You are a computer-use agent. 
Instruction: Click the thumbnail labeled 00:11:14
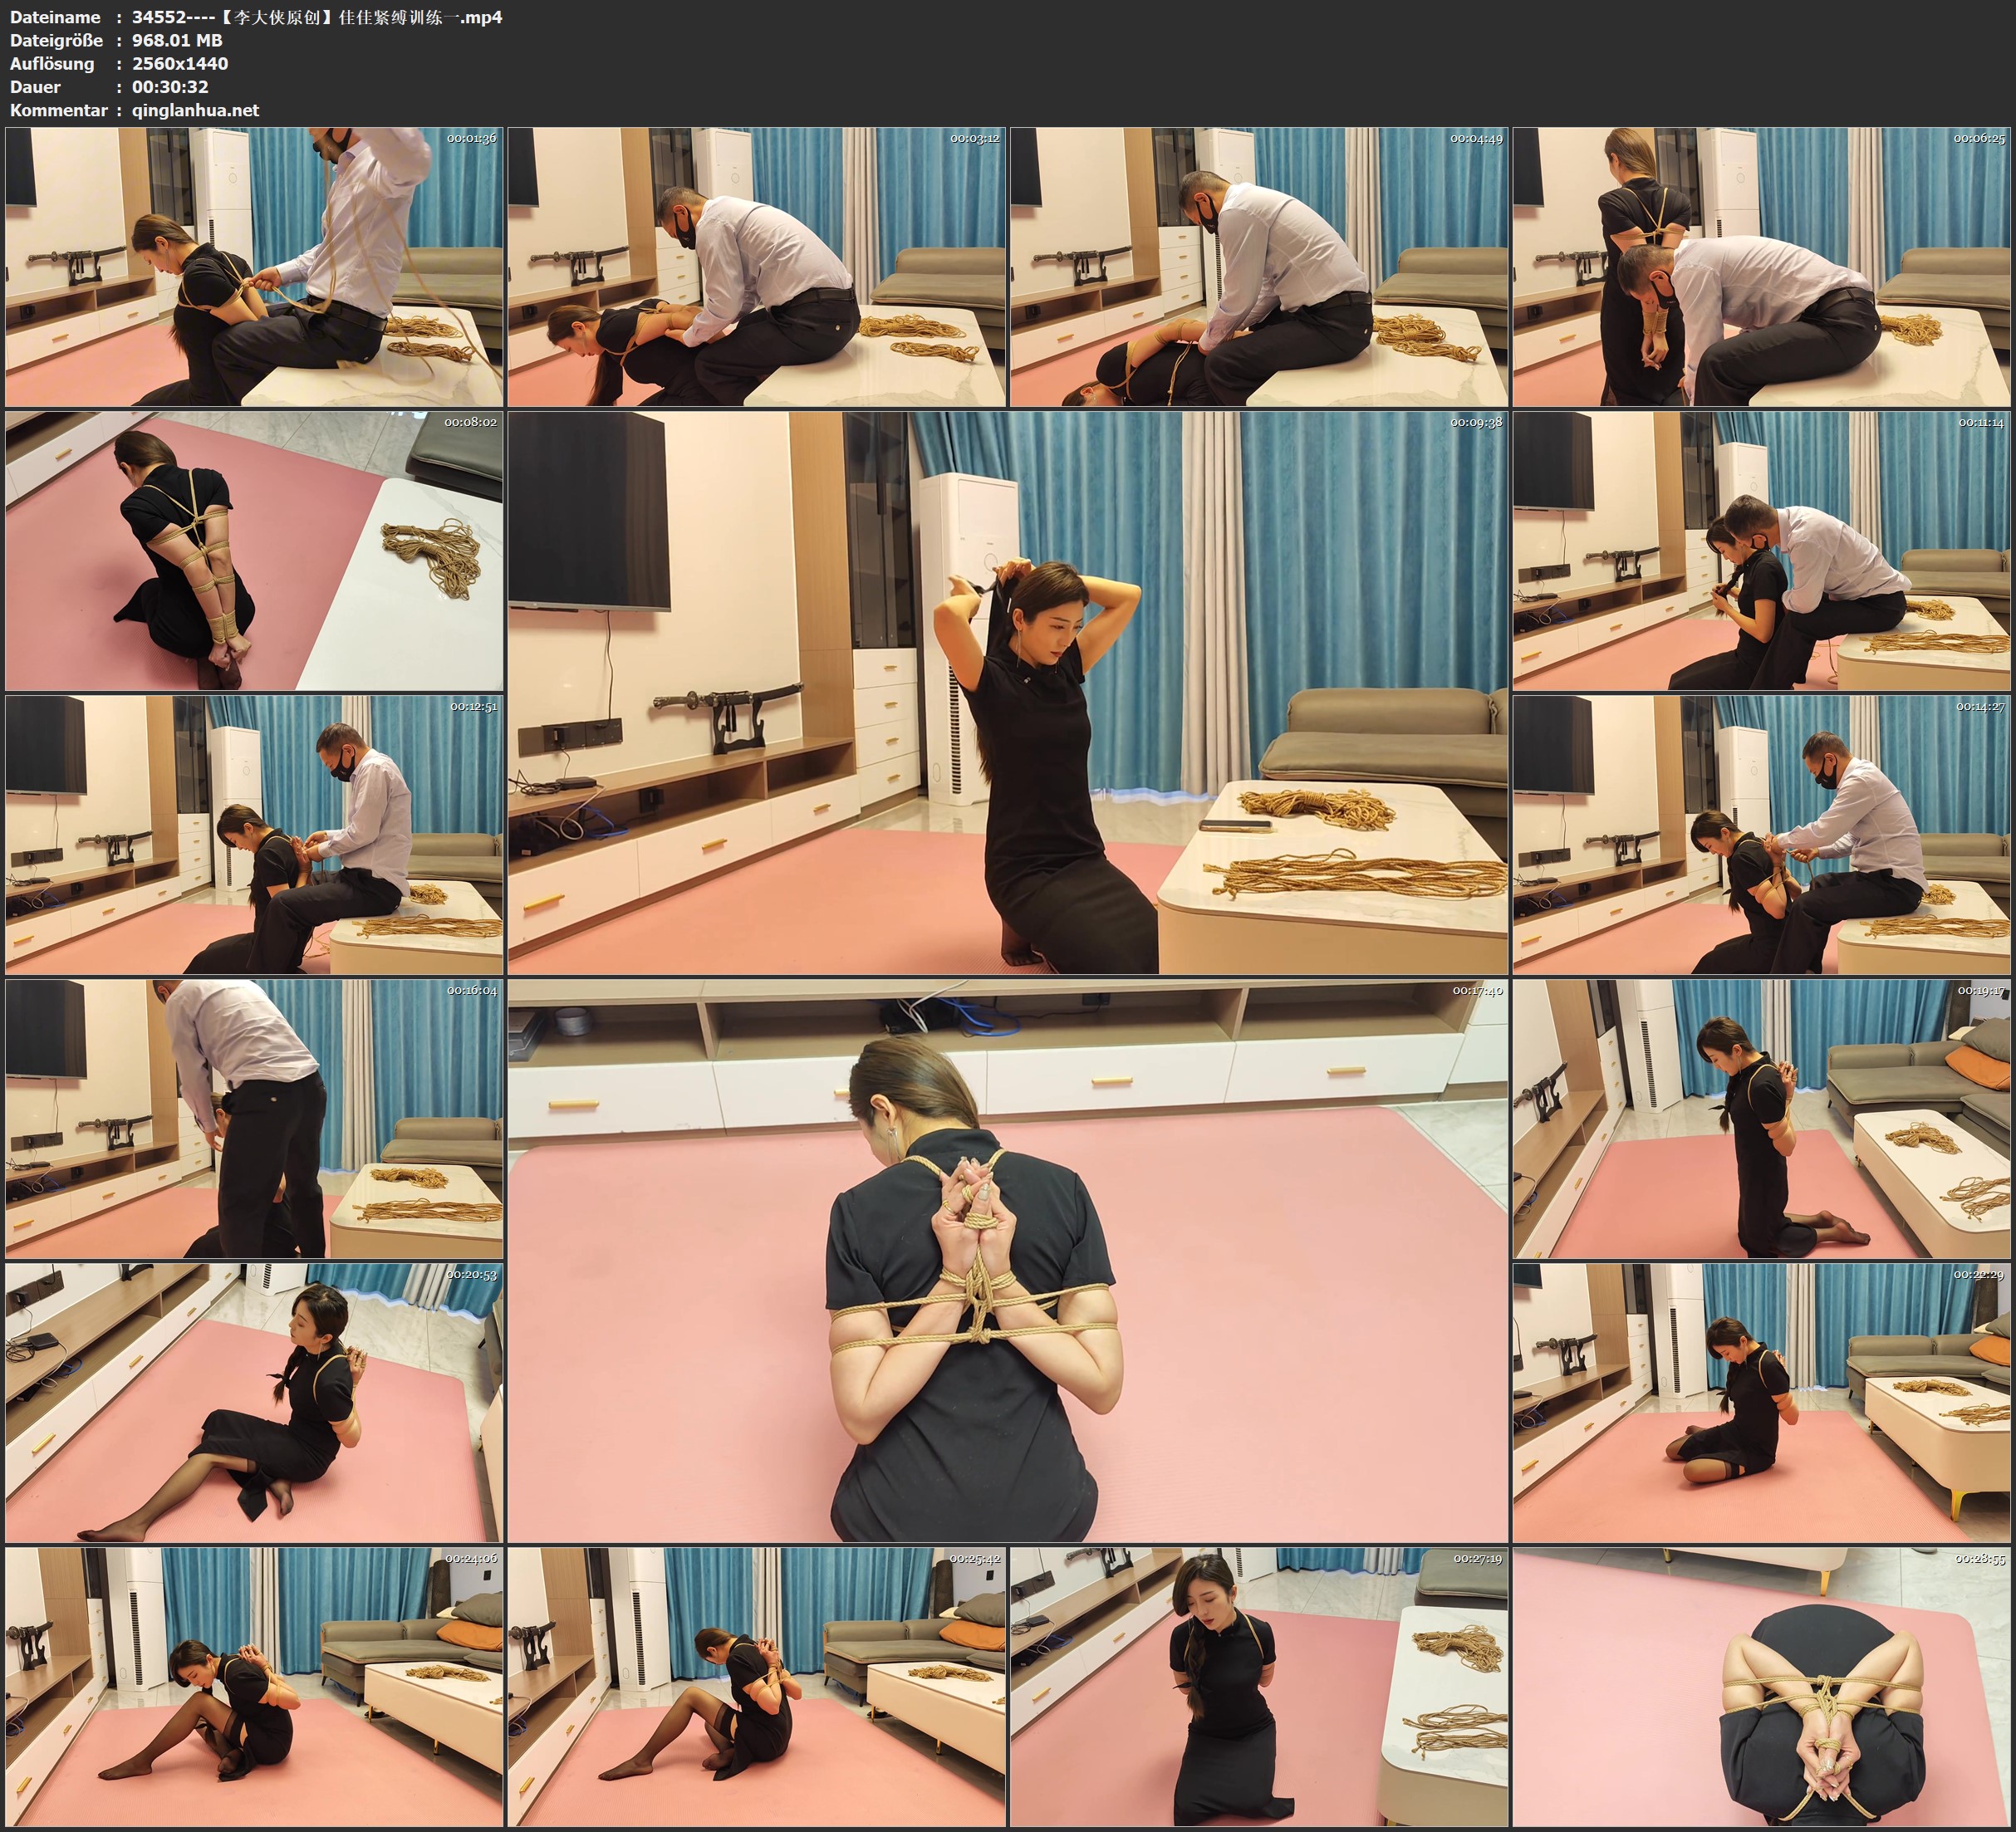[x=1762, y=551]
